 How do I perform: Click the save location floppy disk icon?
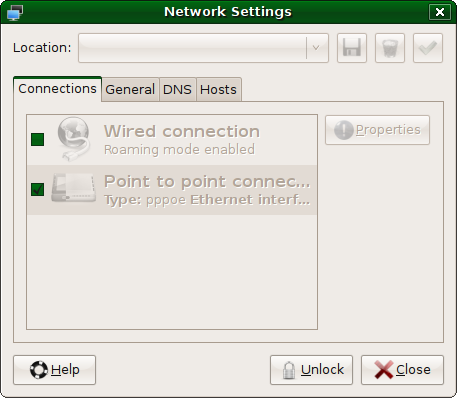352,48
